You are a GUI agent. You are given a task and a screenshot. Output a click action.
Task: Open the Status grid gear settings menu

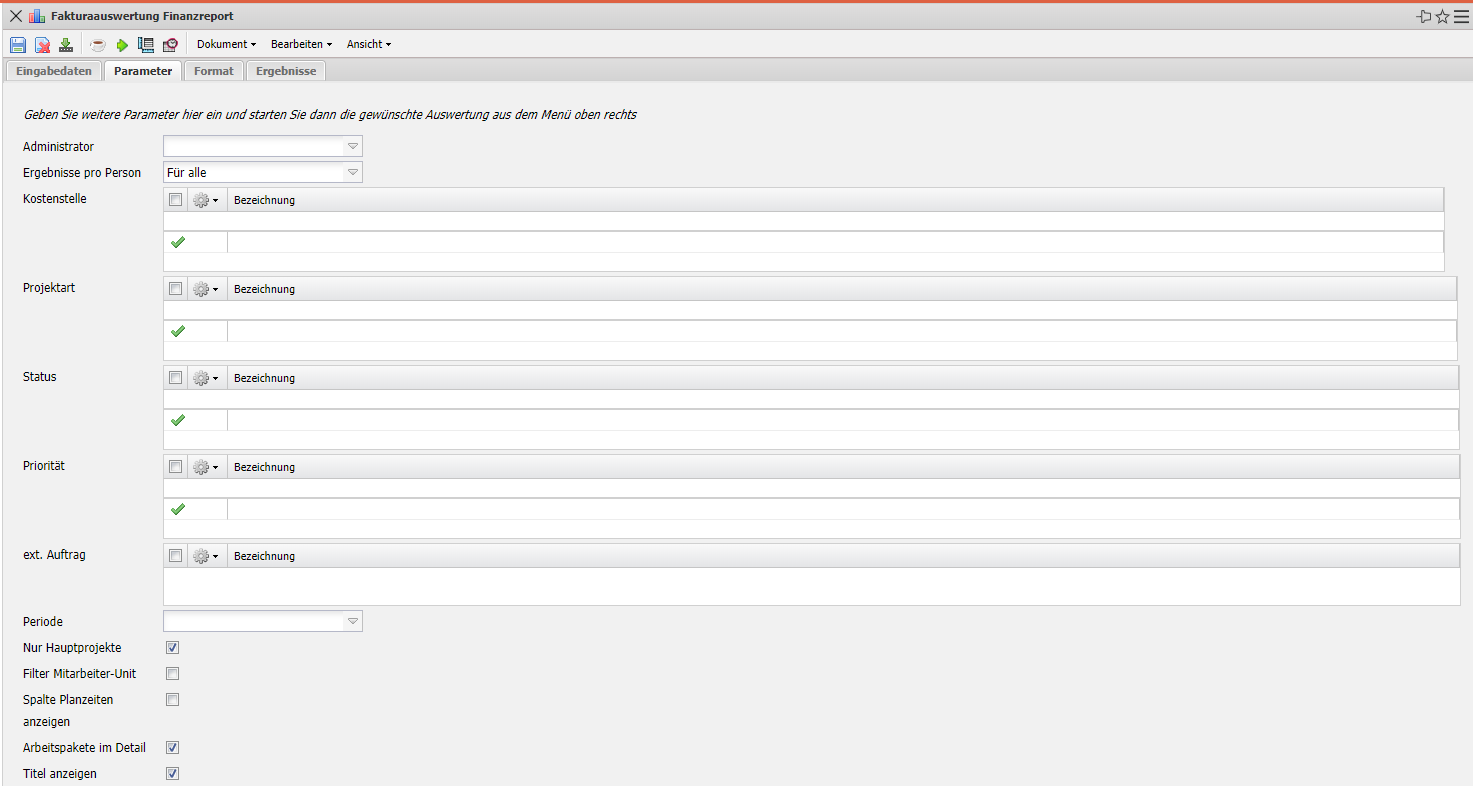point(205,378)
